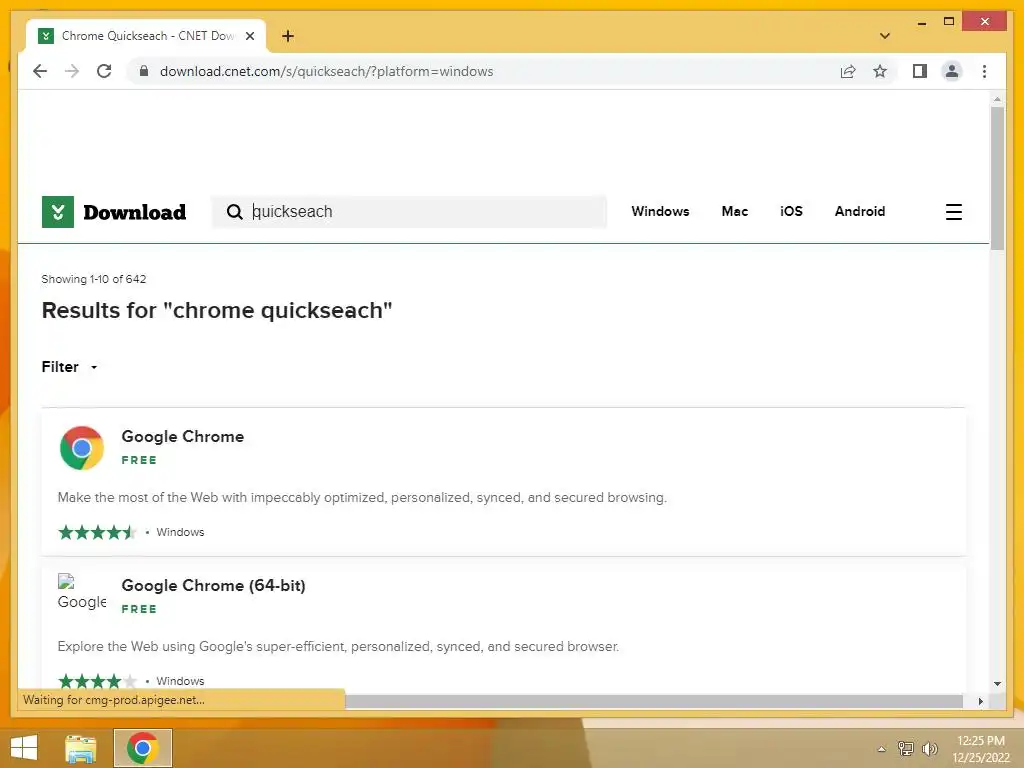
Task: Click the horizontal scrollbar right arrow
Action: (980, 701)
